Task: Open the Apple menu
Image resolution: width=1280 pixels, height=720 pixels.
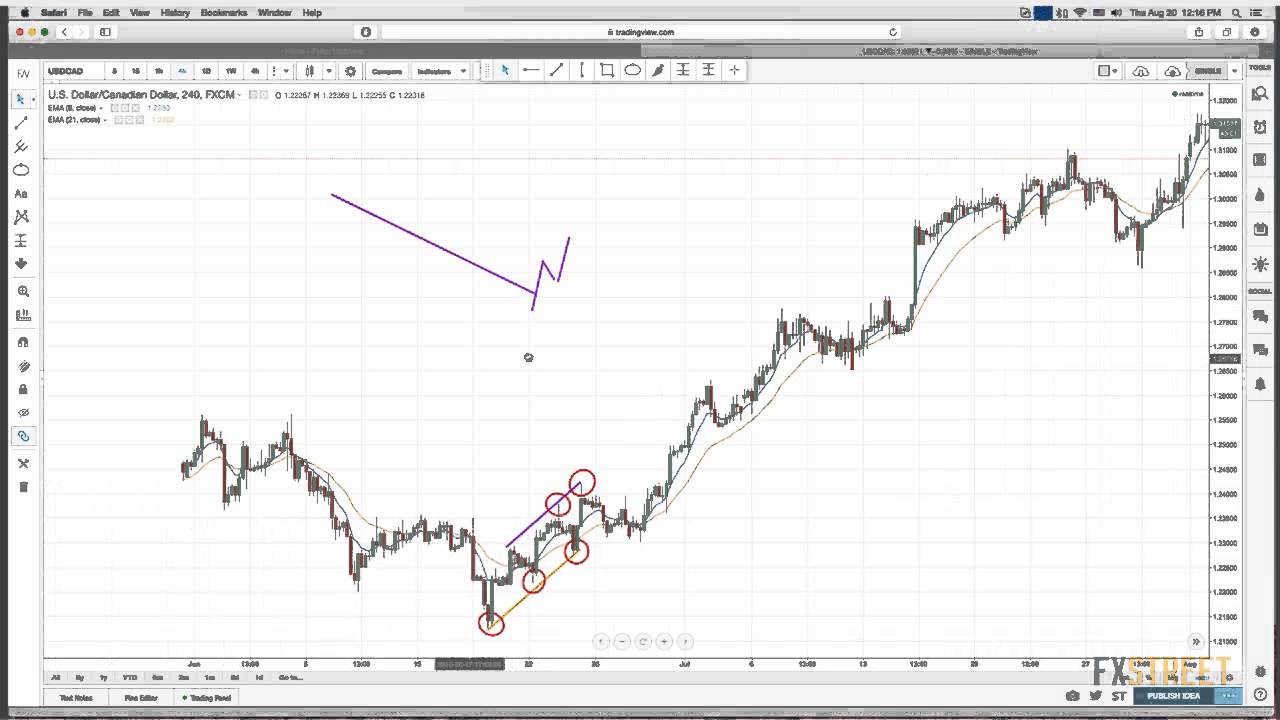Action: (x=24, y=12)
